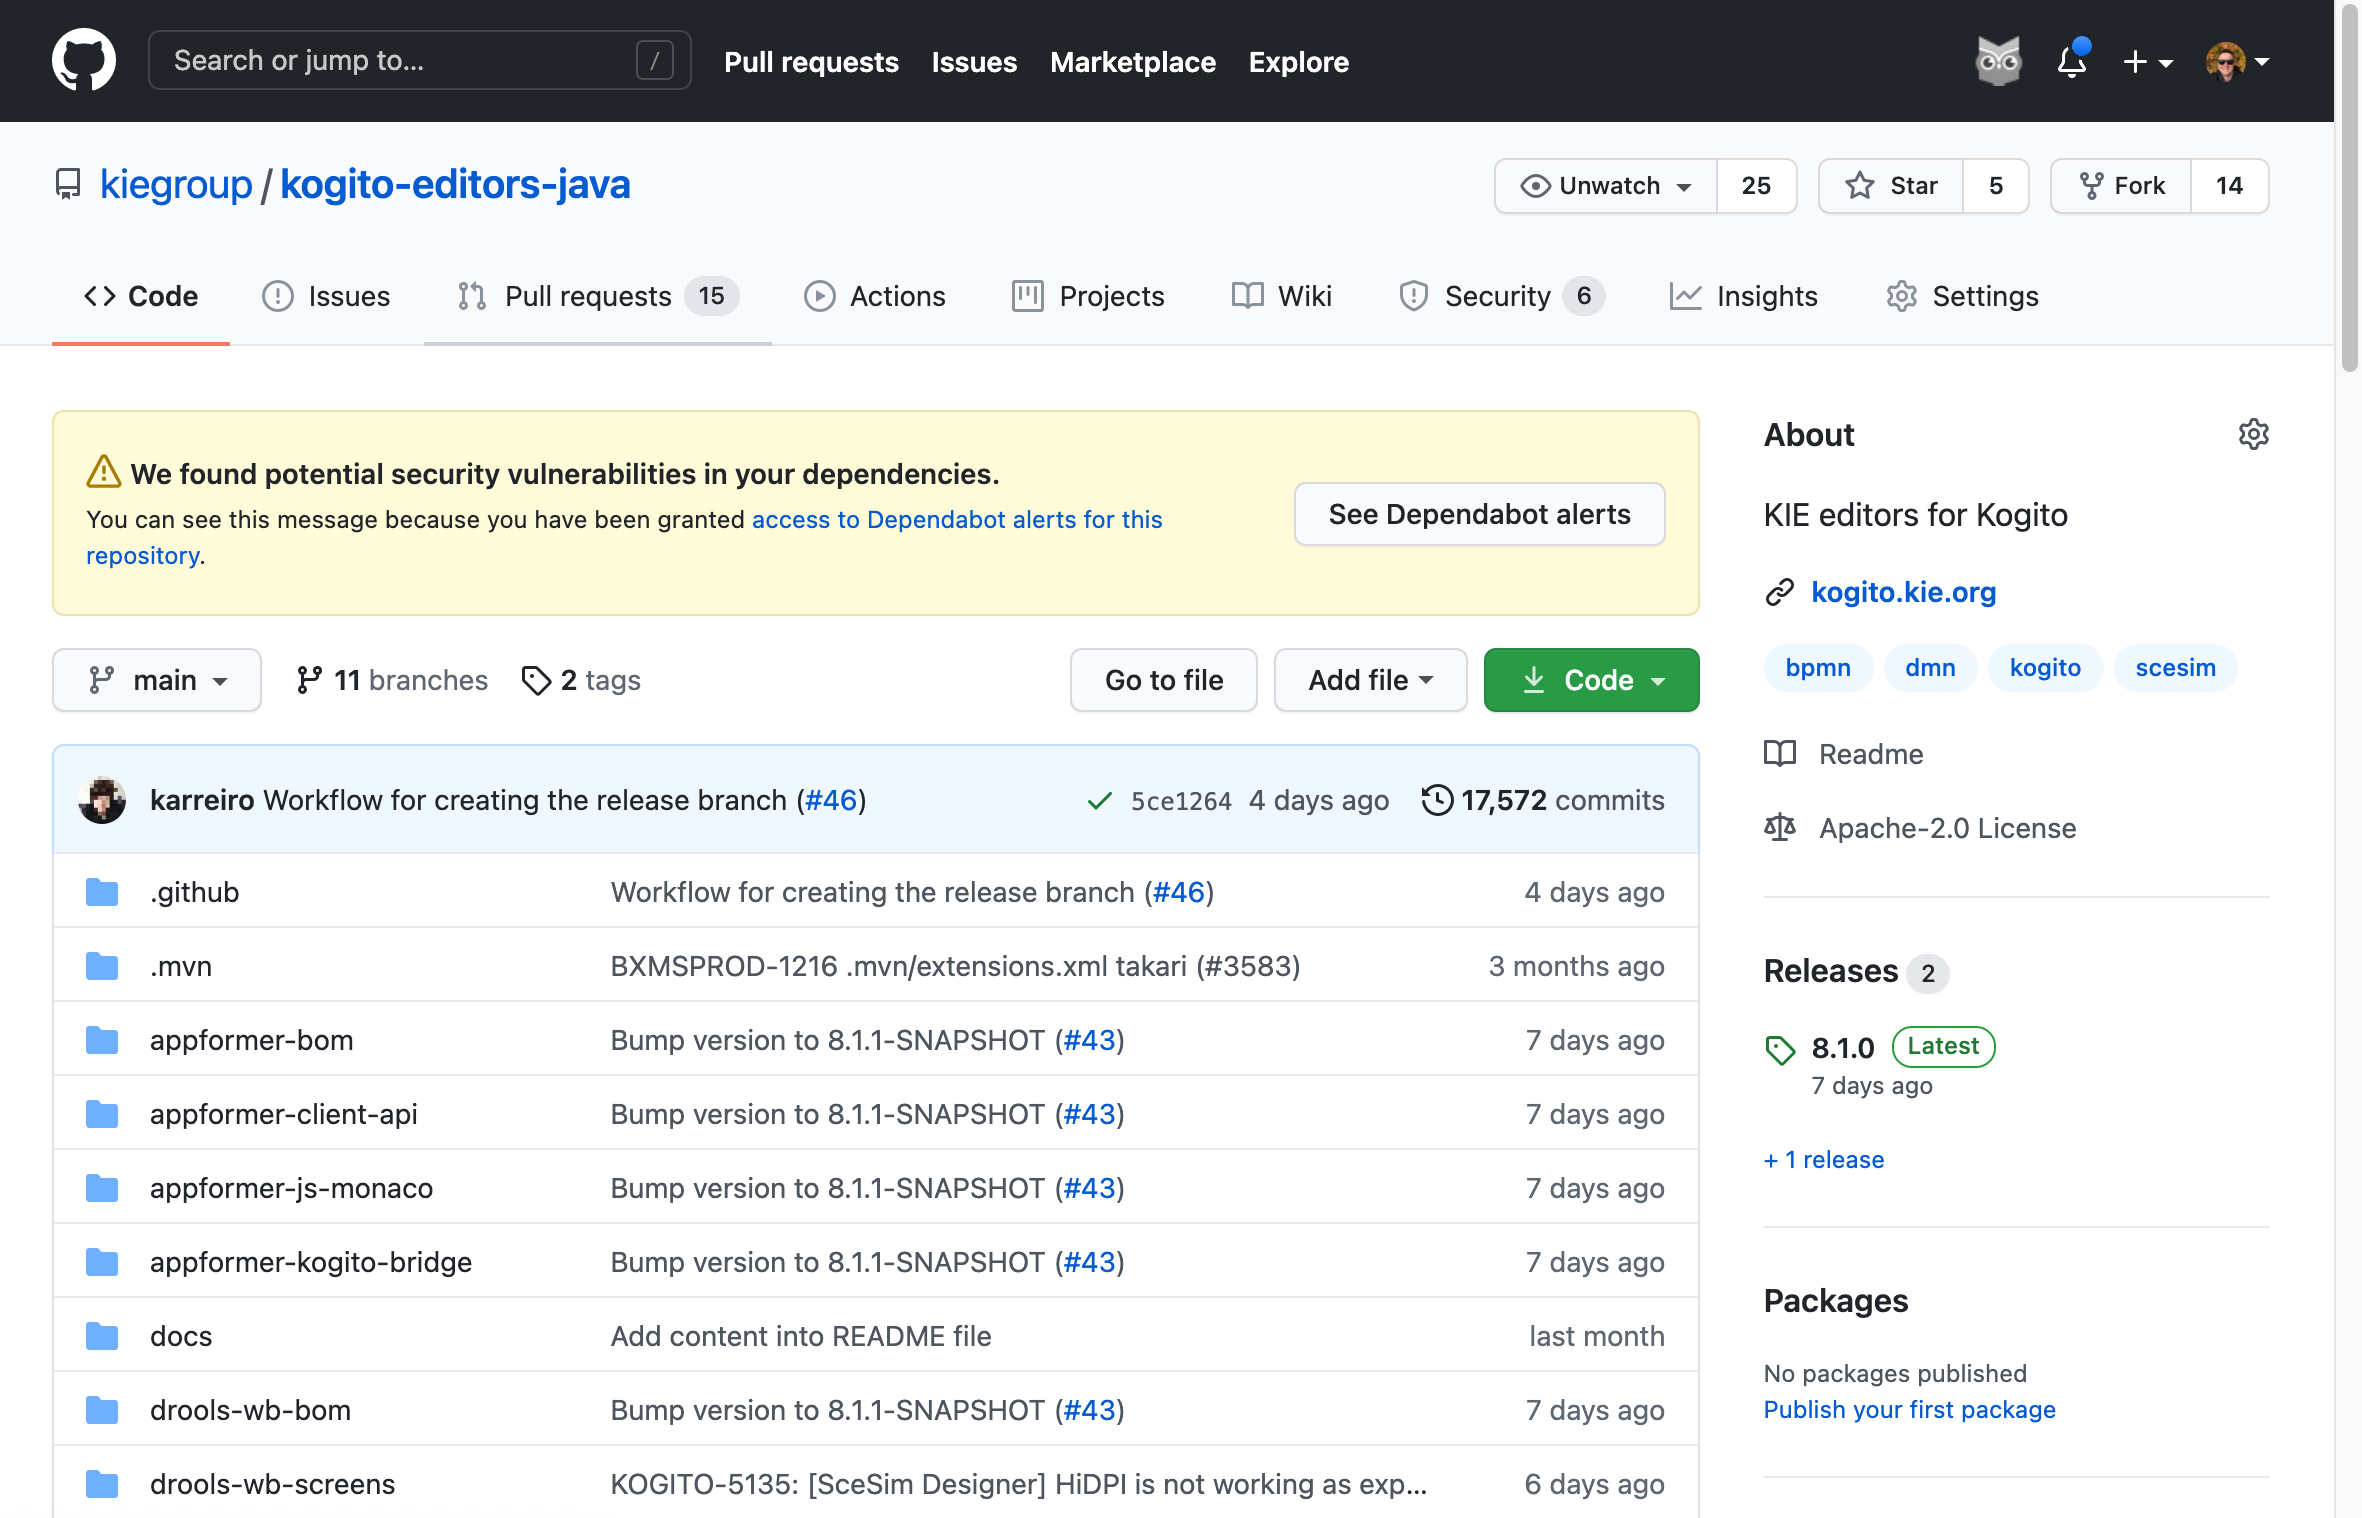Open the user profile menu dropdown
Viewport: 2362px width, 1518px height.
[2238, 62]
